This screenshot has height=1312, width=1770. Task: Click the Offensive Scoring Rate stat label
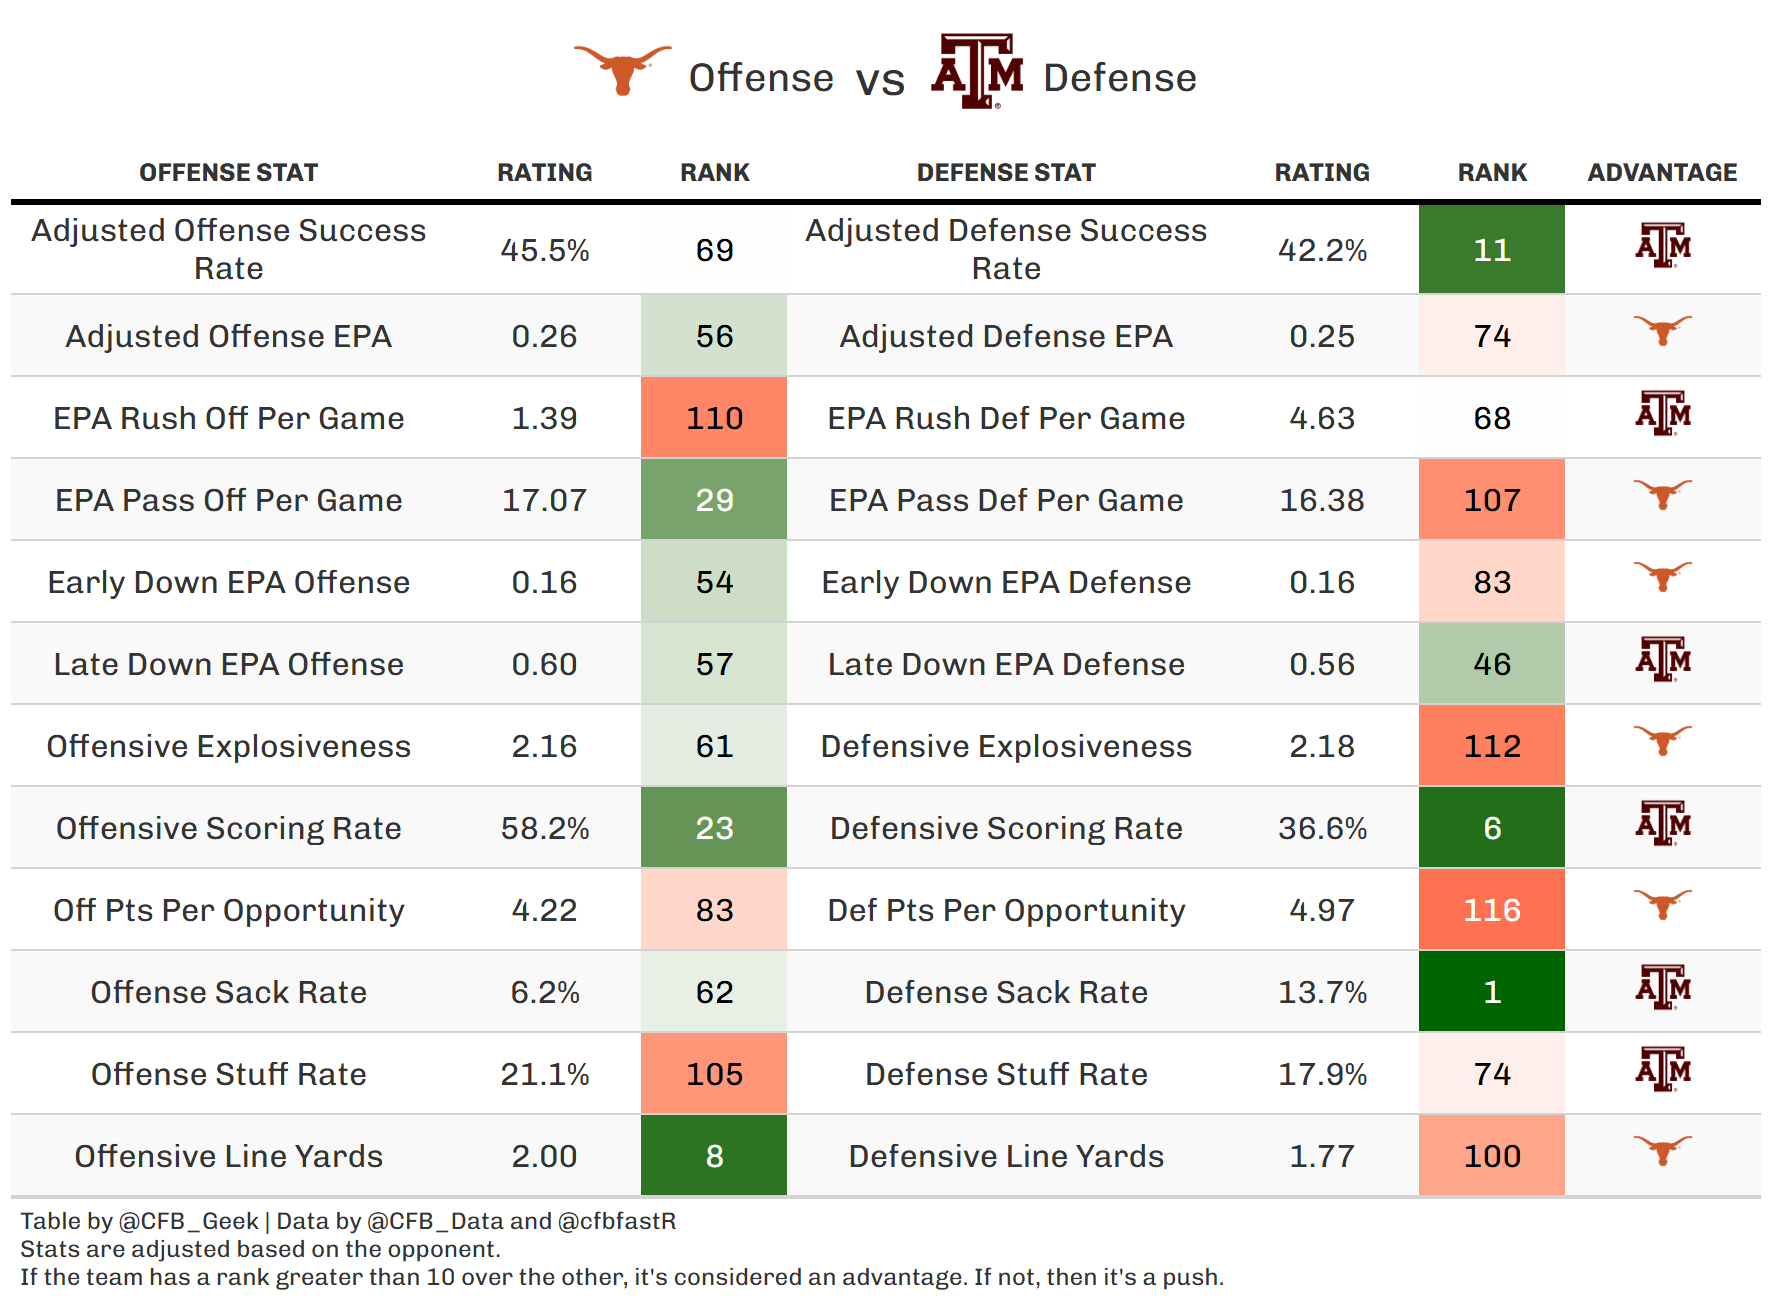pos(228,828)
